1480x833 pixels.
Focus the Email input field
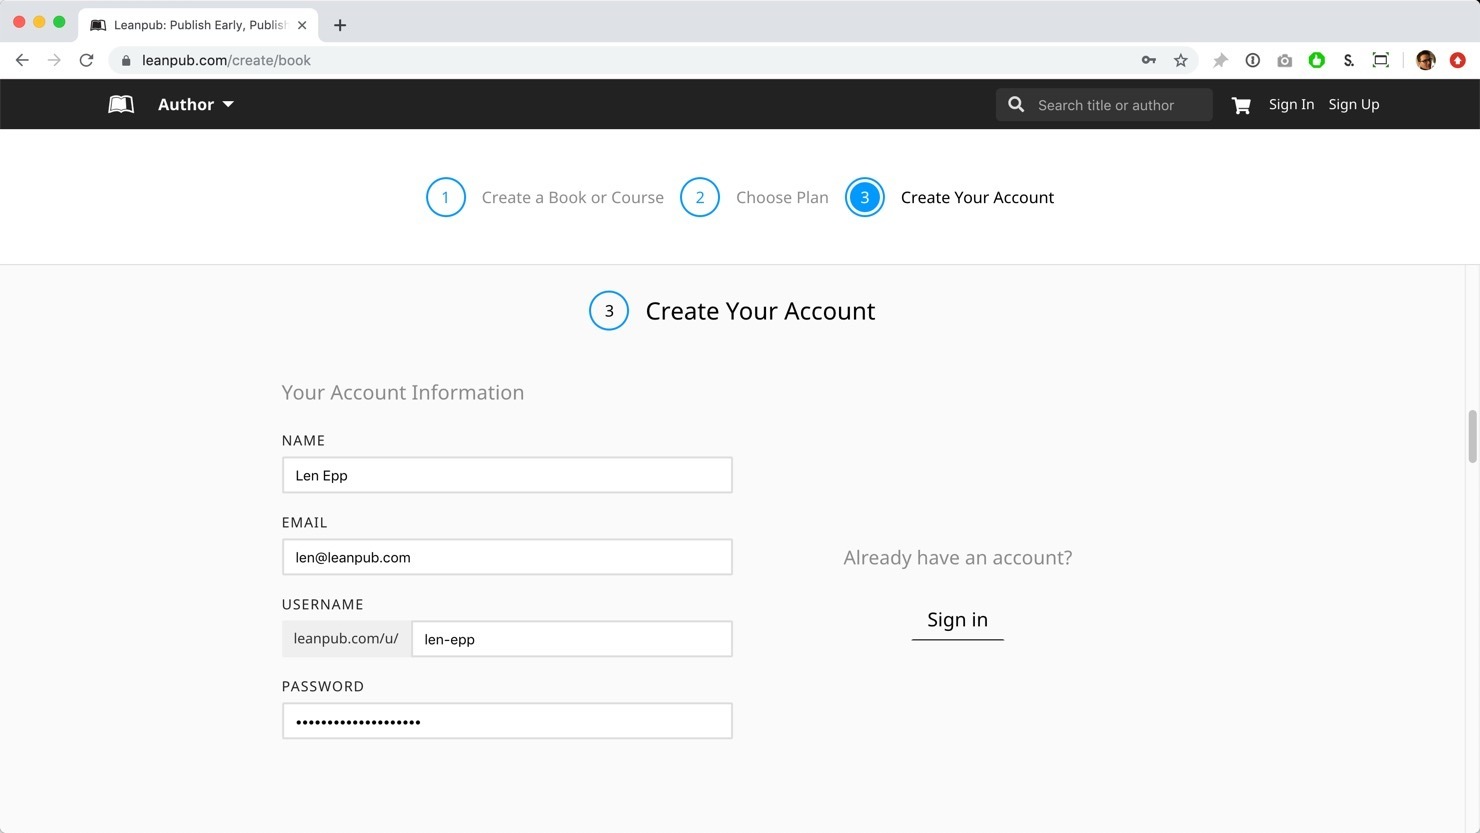(x=507, y=557)
